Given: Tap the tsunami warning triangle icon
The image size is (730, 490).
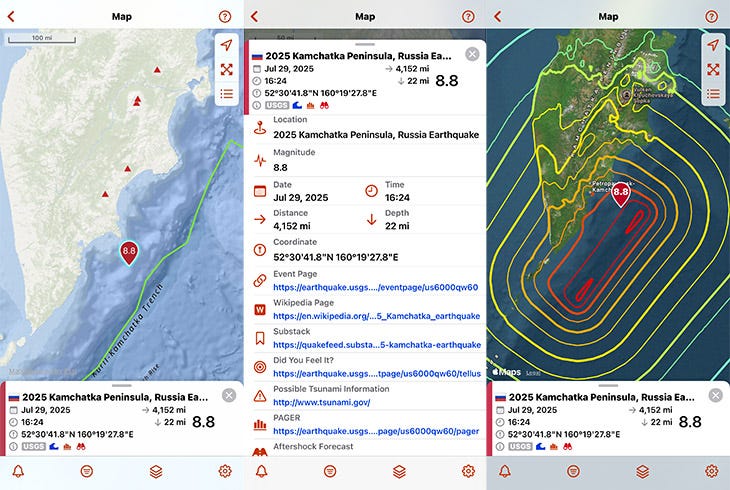Looking at the screenshot, I should tap(260, 396).
